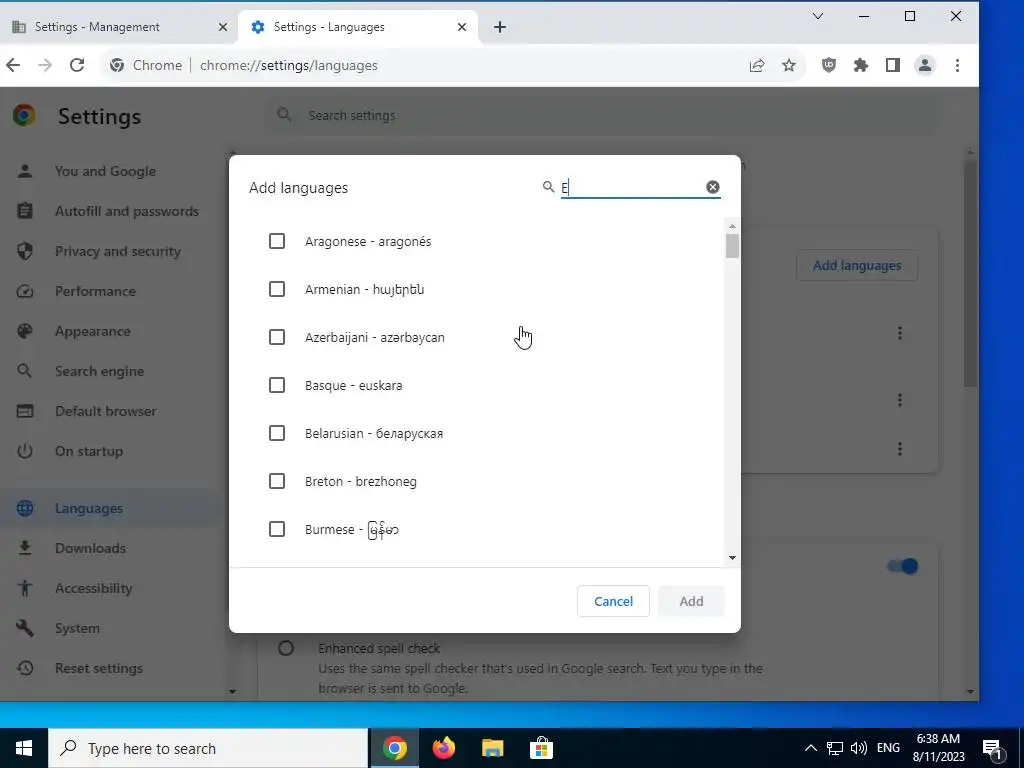Open second language's three-dot options
Screen dimensions: 1024x768
(900, 400)
